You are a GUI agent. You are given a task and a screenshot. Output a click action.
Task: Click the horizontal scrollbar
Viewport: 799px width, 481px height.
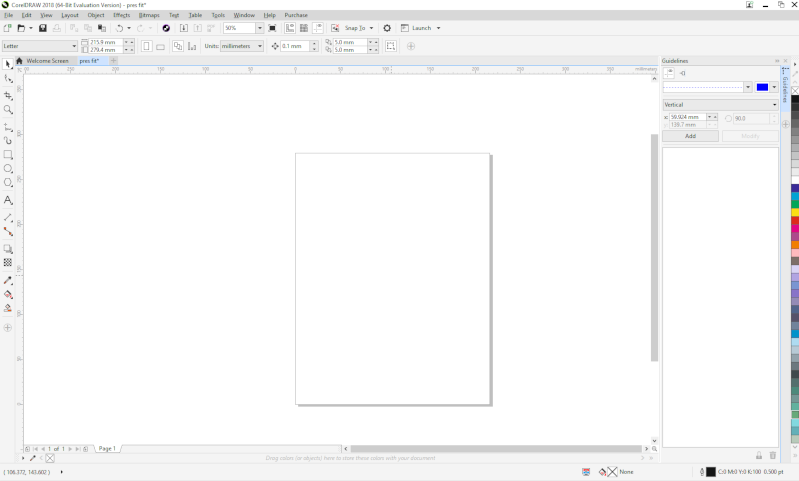[x=496, y=449]
